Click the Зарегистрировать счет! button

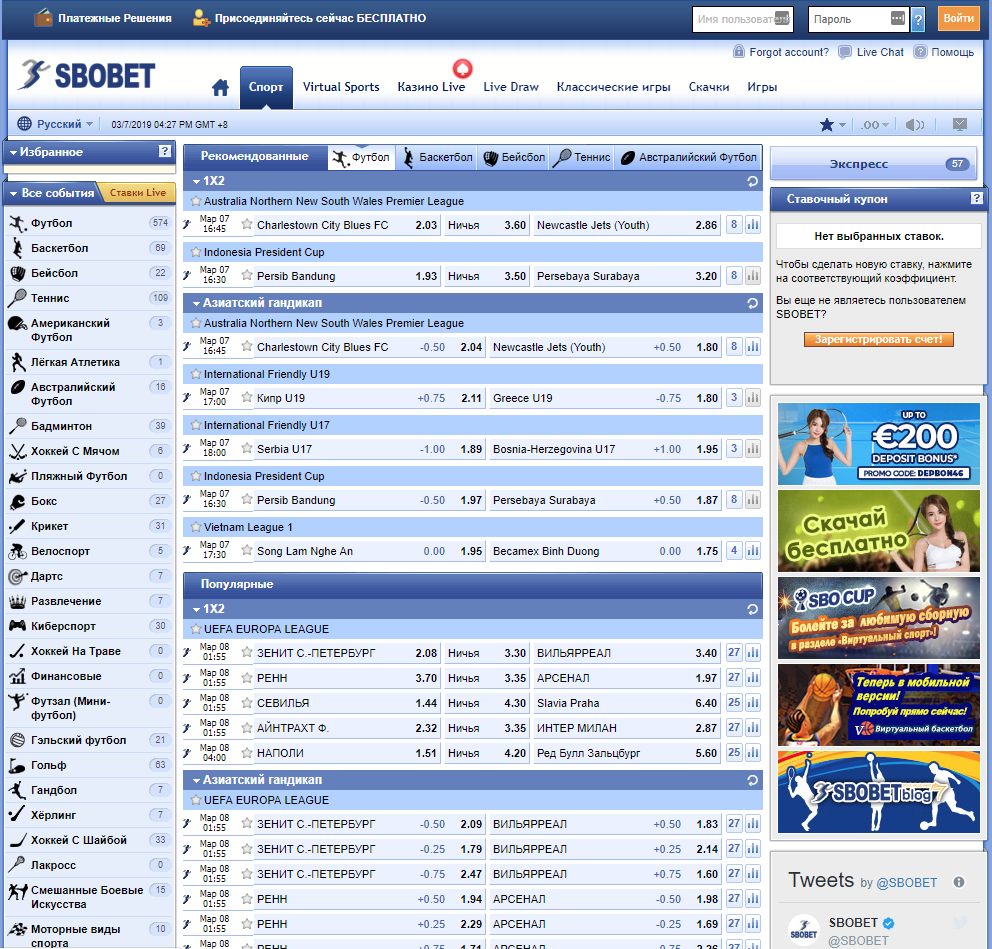(878, 339)
